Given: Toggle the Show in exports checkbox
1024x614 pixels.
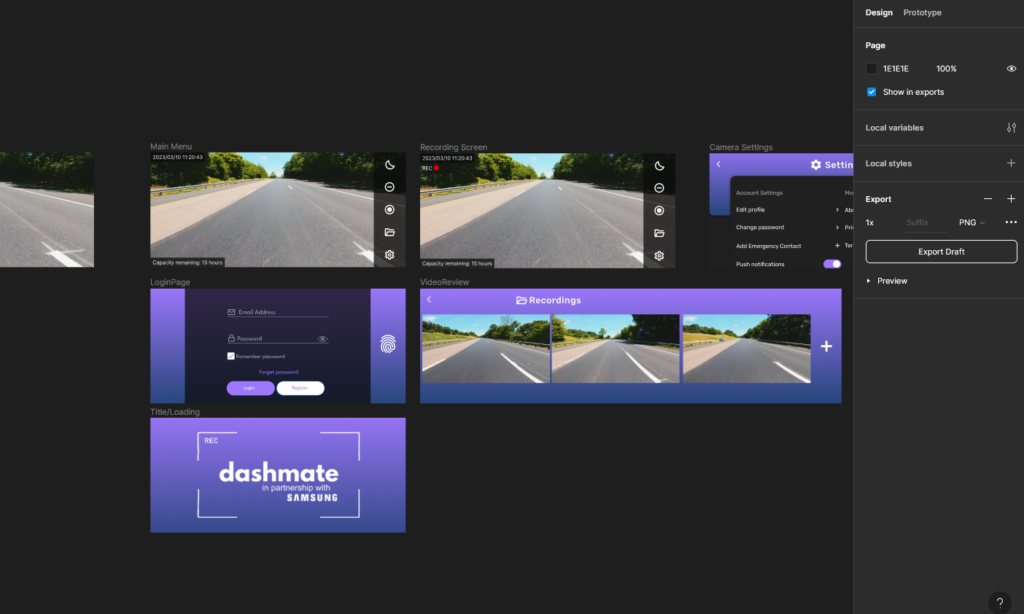Looking at the screenshot, I should click(x=871, y=92).
